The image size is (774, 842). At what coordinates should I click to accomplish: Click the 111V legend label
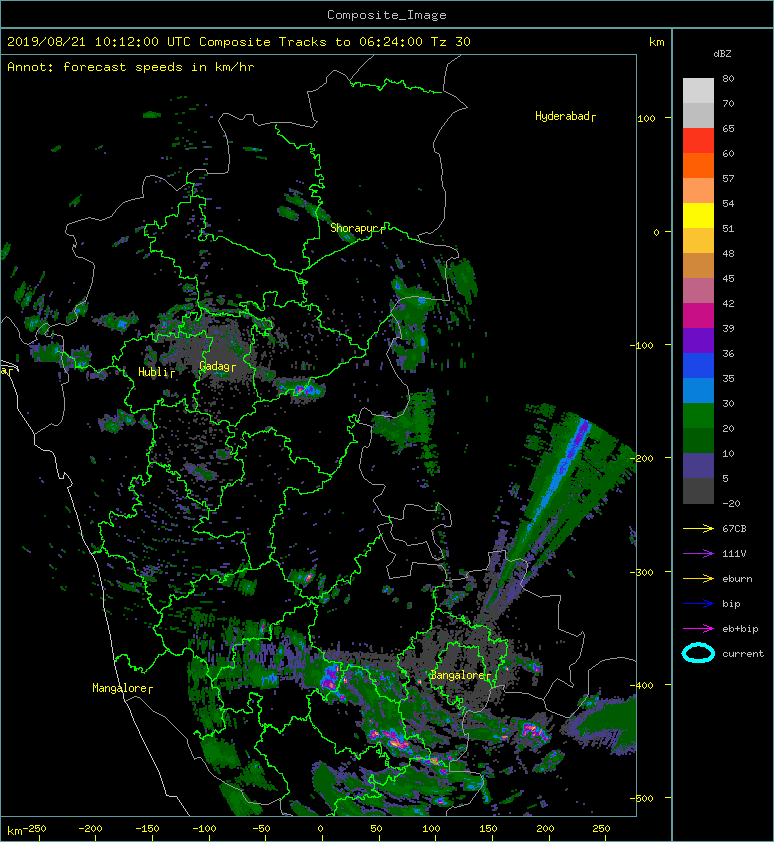(734, 554)
